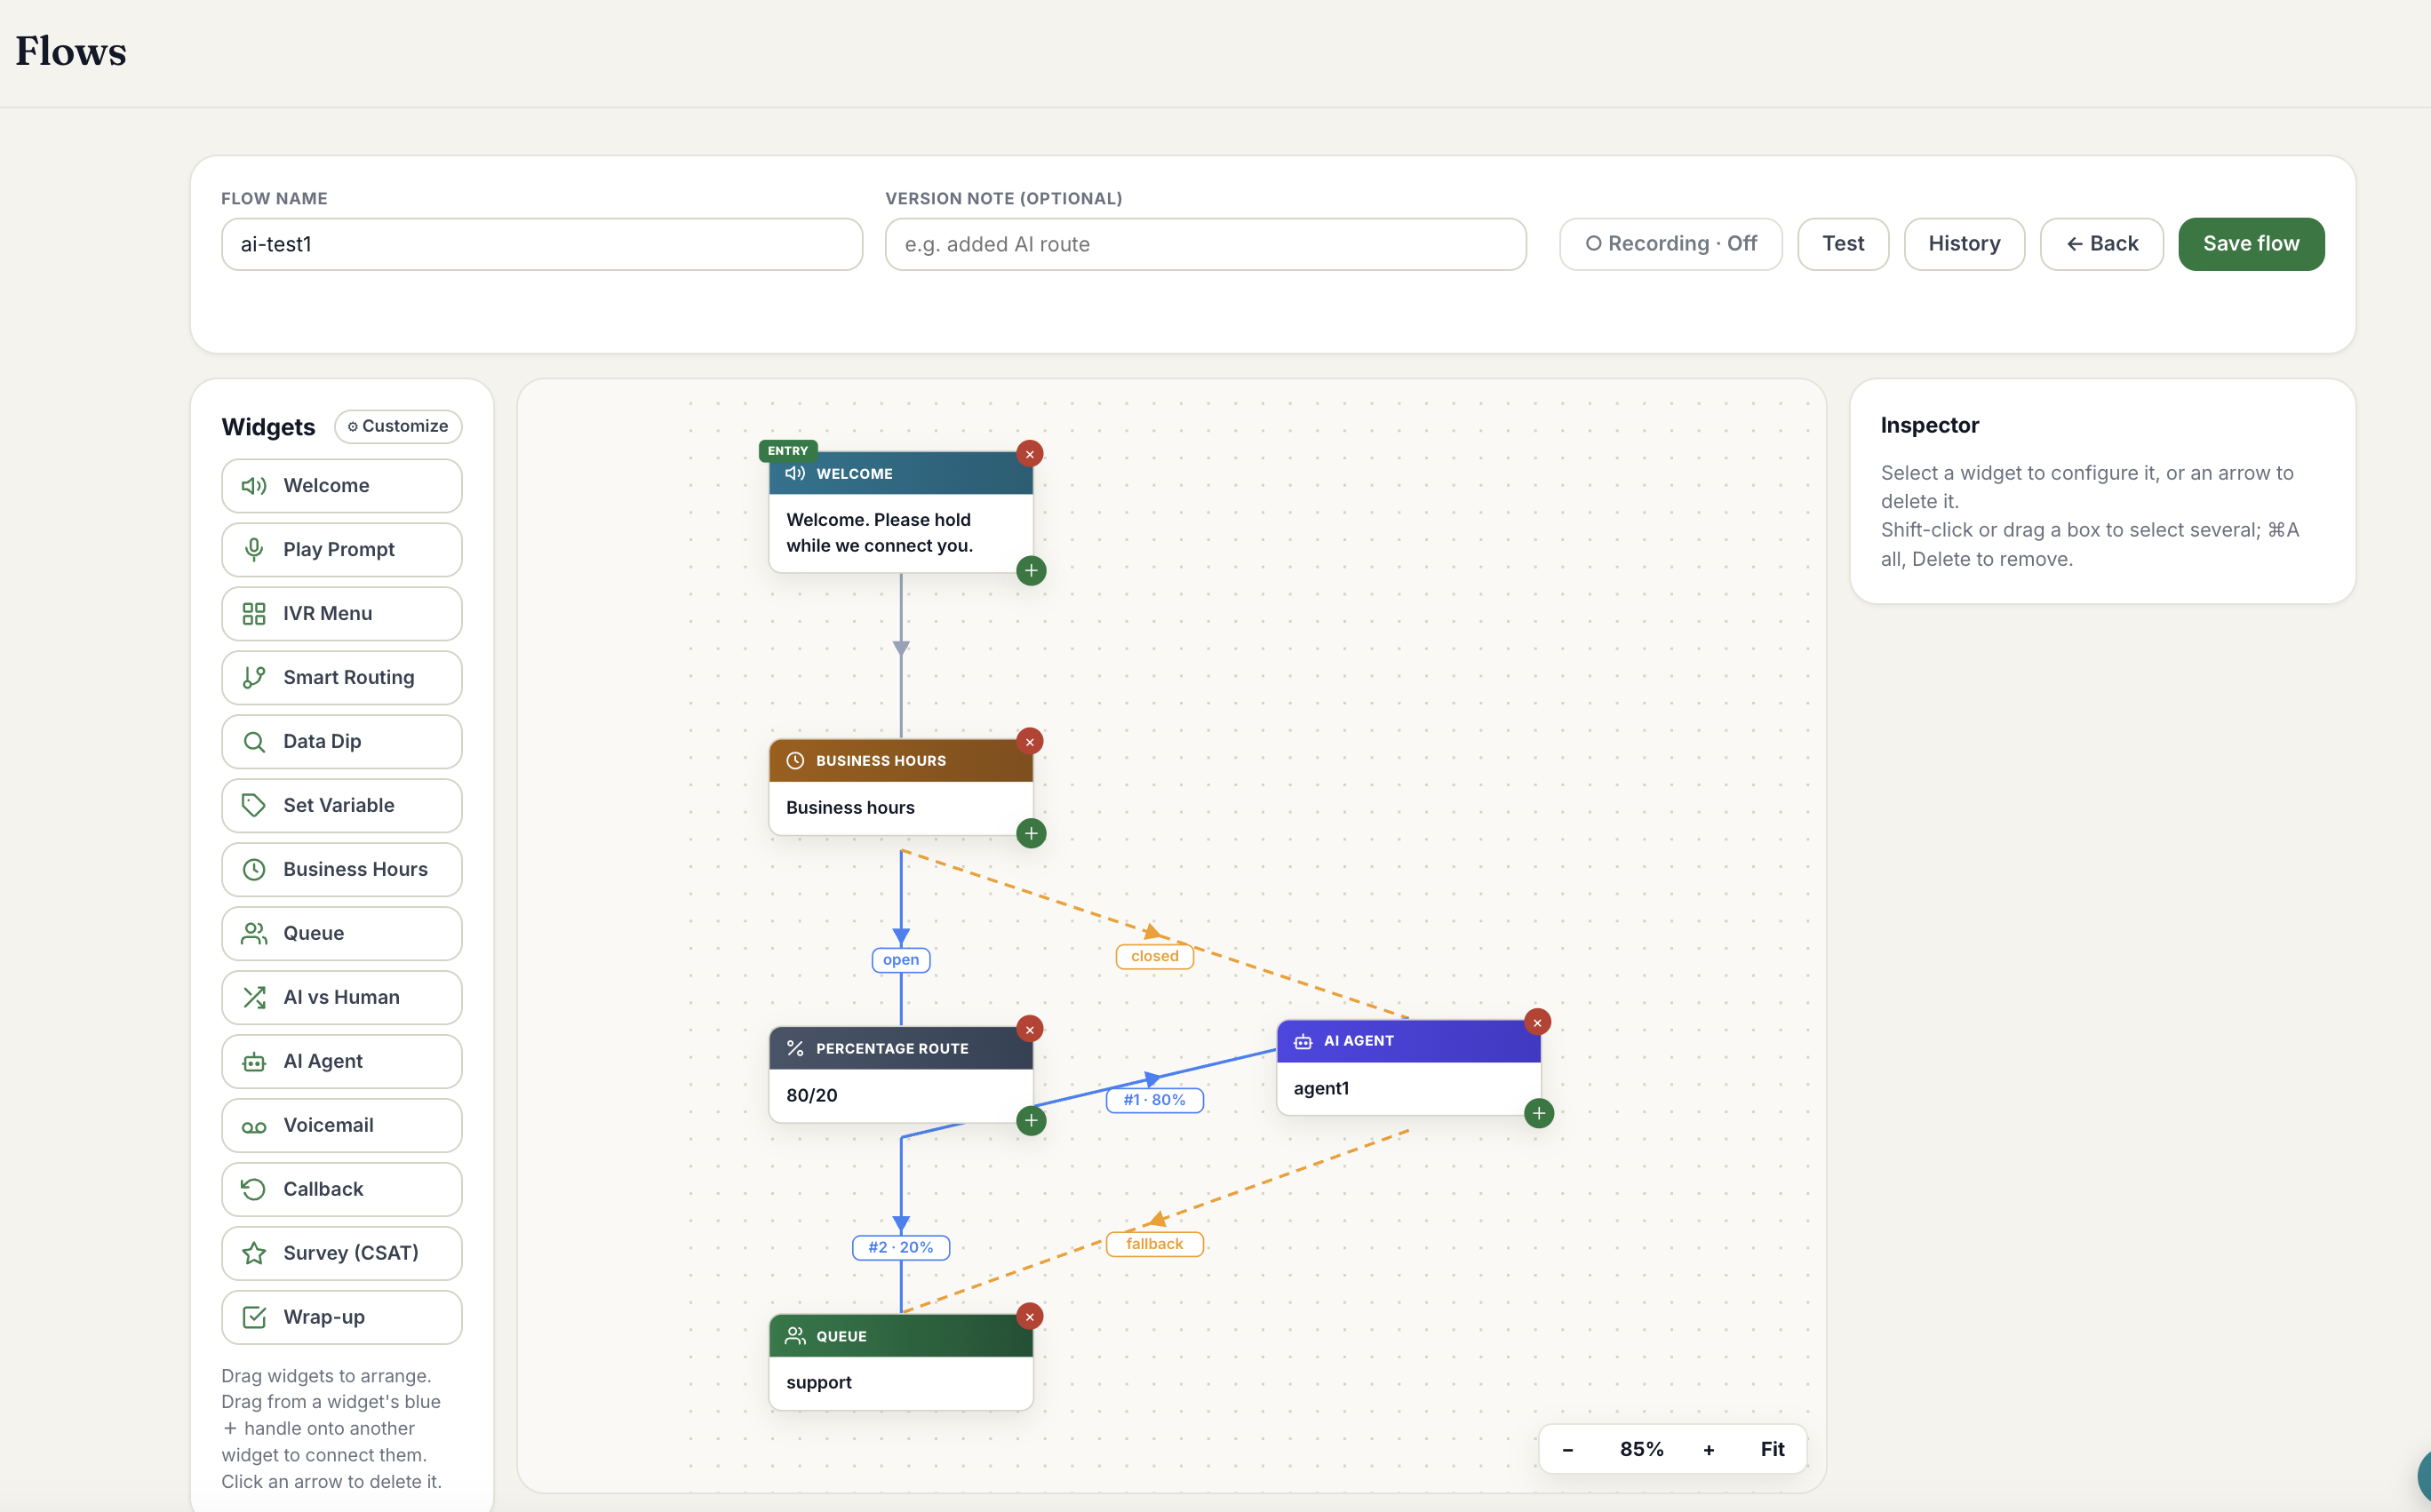Zoom in the canvas with plus
The height and width of the screenshot is (1512, 2431).
click(1709, 1450)
